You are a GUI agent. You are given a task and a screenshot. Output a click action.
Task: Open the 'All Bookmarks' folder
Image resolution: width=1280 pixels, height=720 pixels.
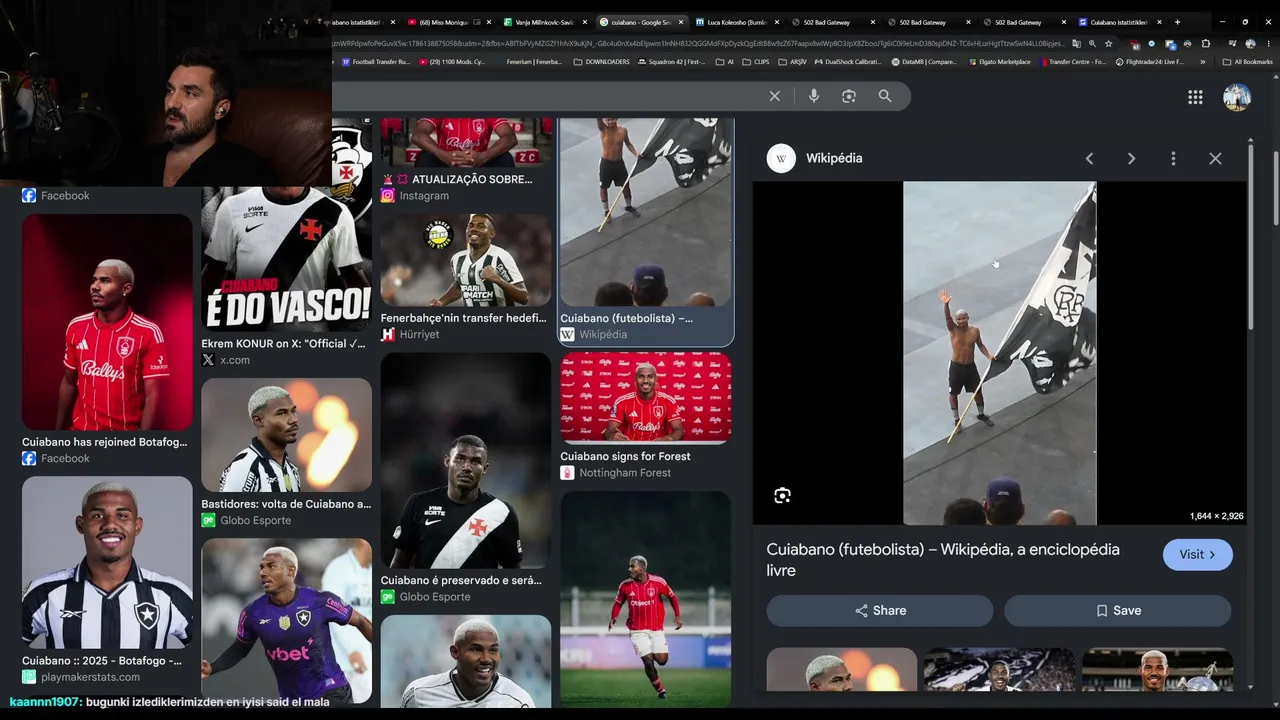click(1248, 62)
